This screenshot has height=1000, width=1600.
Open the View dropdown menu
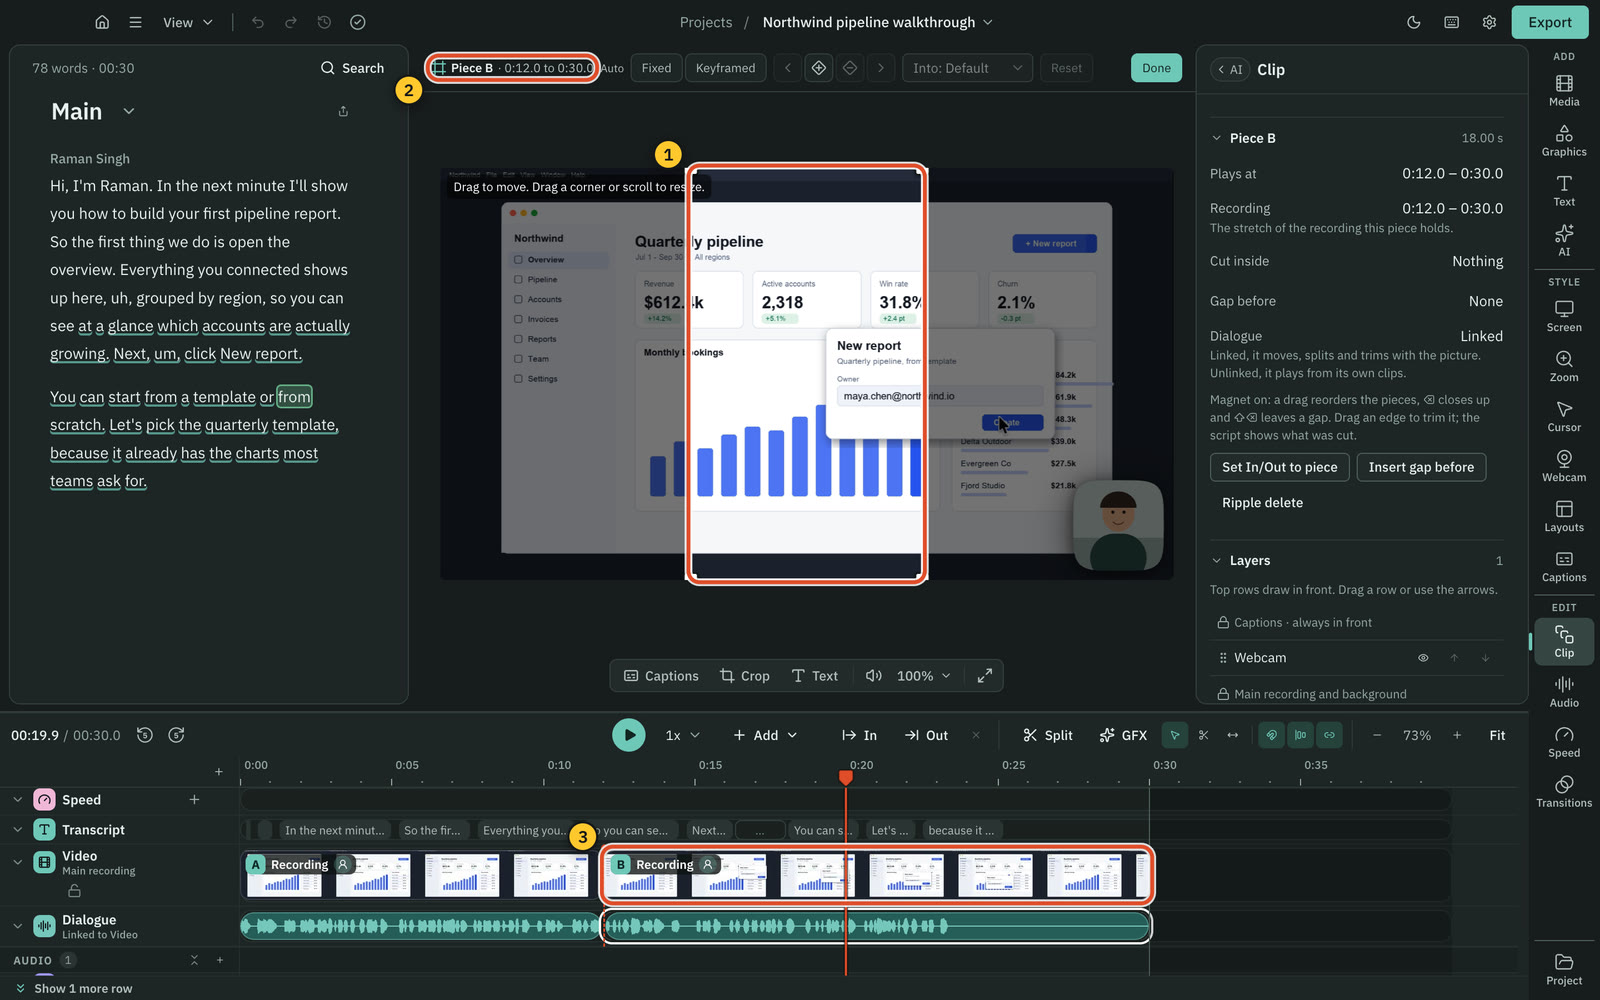tap(188, 22)
